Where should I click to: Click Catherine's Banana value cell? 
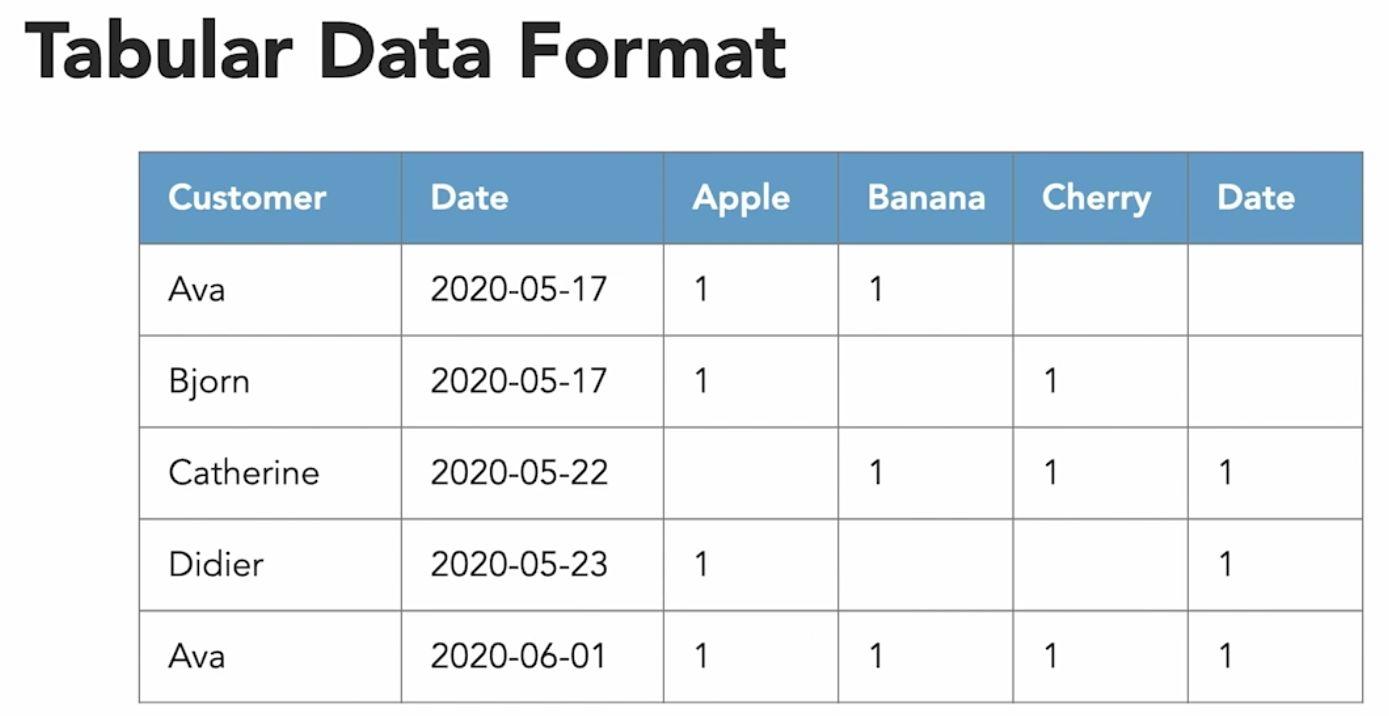point(876,473)
